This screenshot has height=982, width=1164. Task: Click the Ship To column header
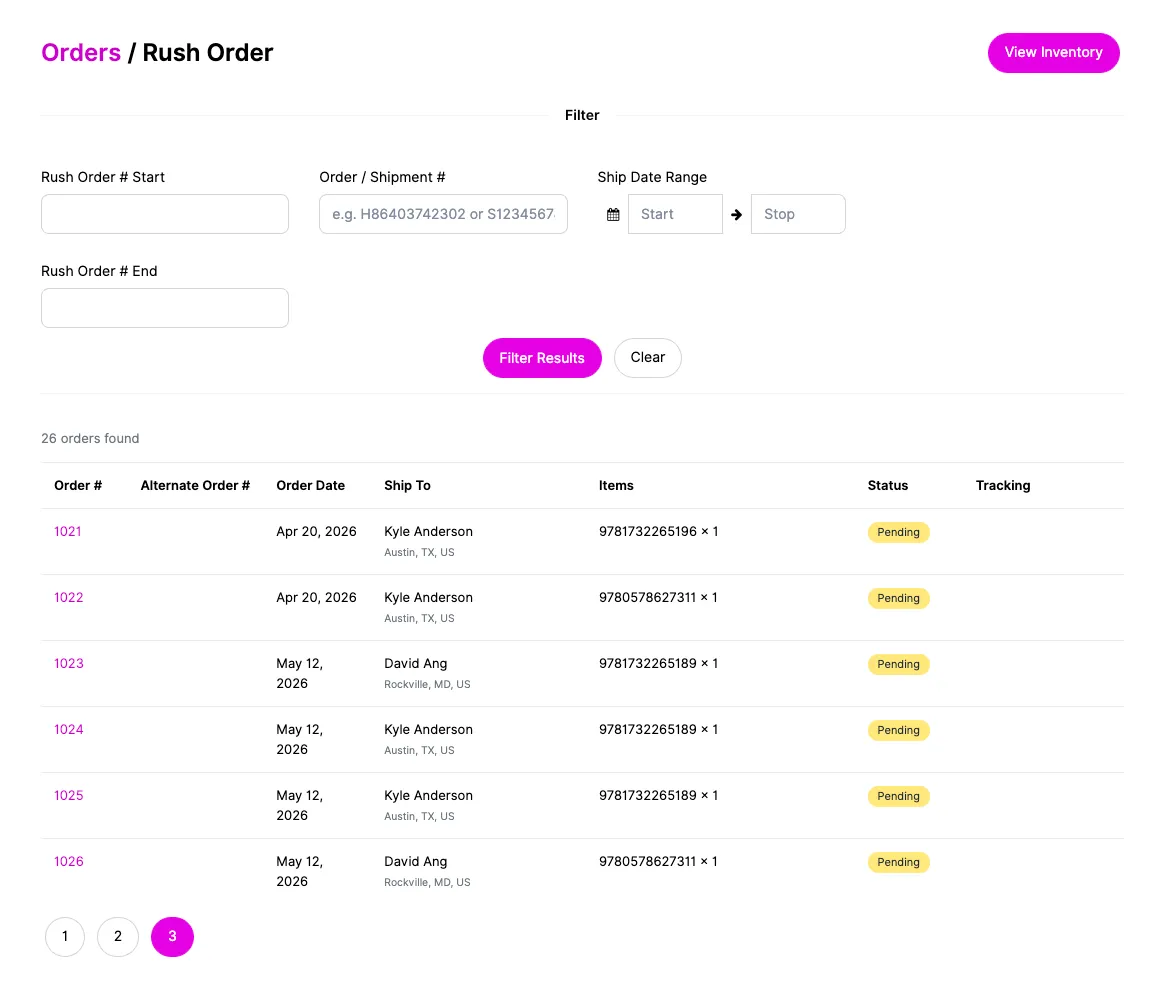pos(408,485)
